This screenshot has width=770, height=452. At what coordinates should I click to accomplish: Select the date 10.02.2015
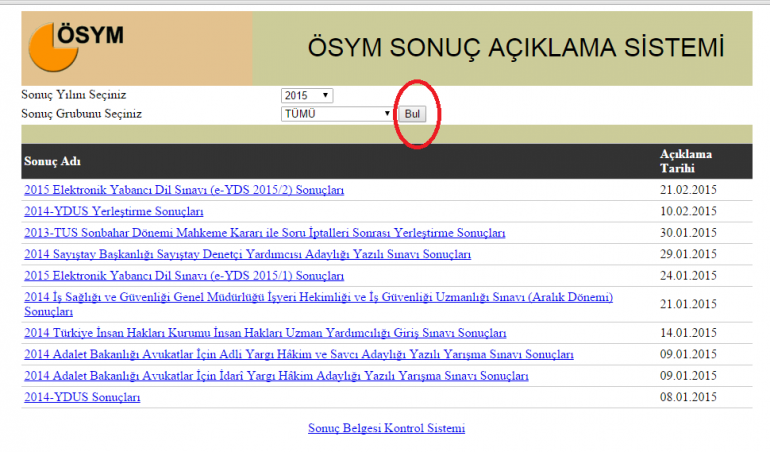[x=688, y=211]
